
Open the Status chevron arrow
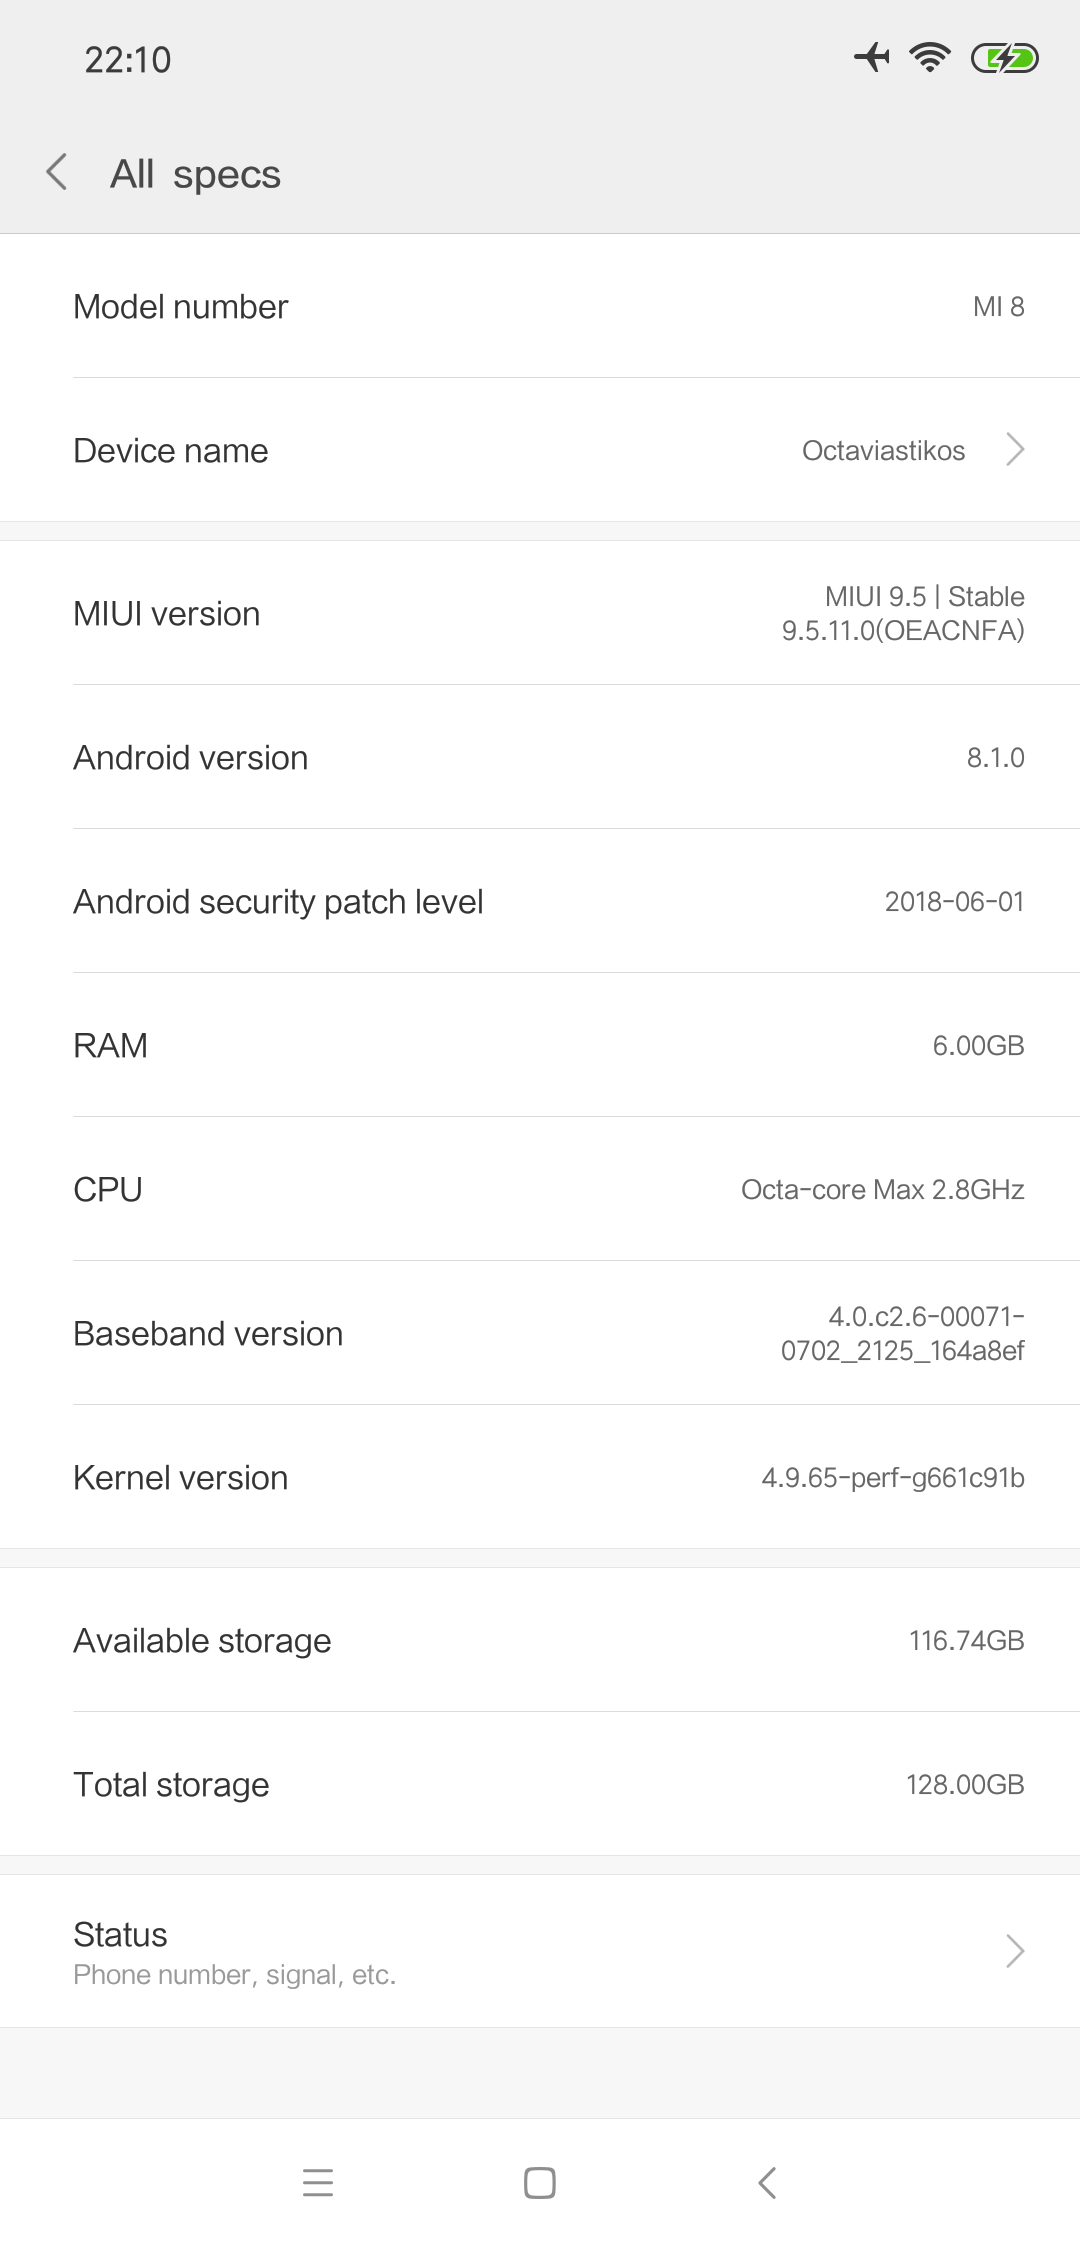point(1015,1951)
